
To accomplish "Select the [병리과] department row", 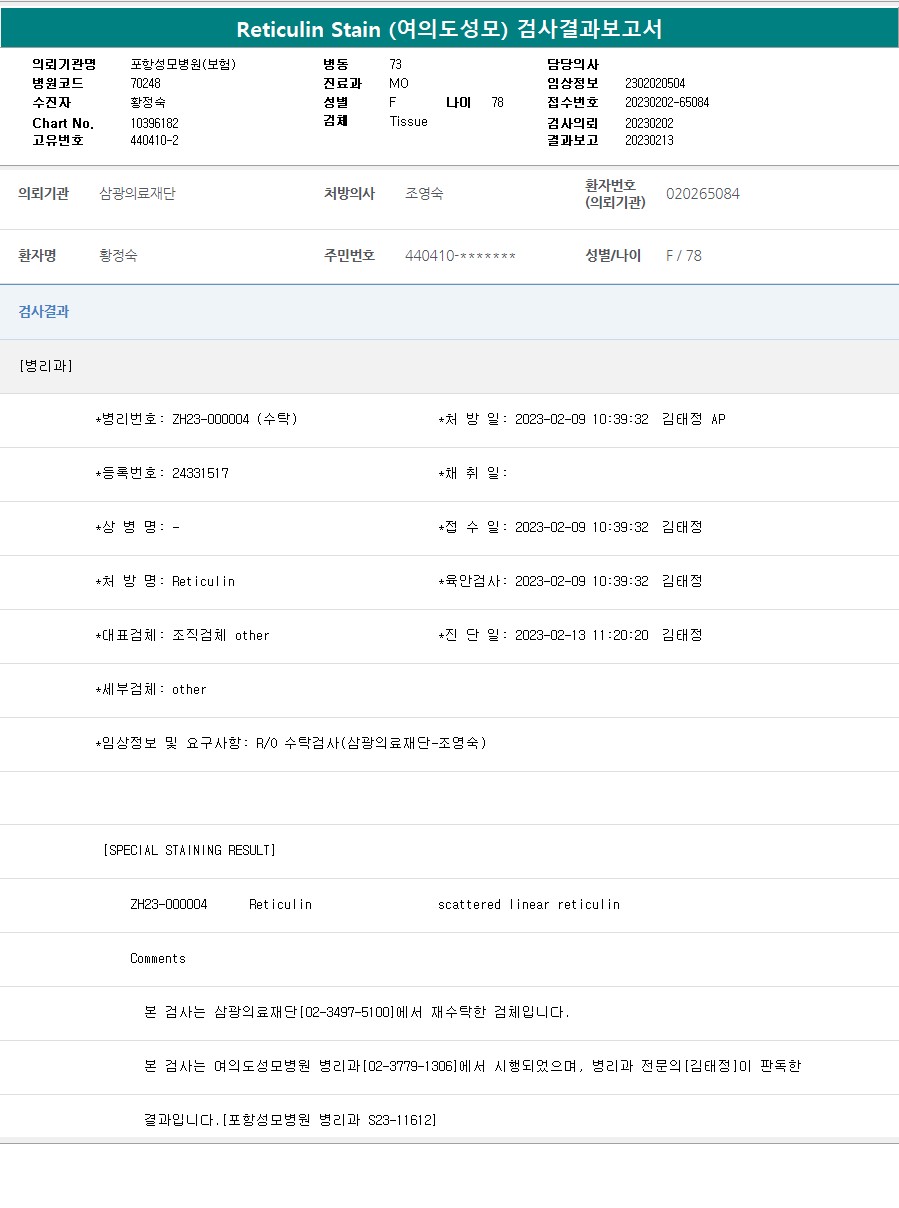I will tap(46, 366).
